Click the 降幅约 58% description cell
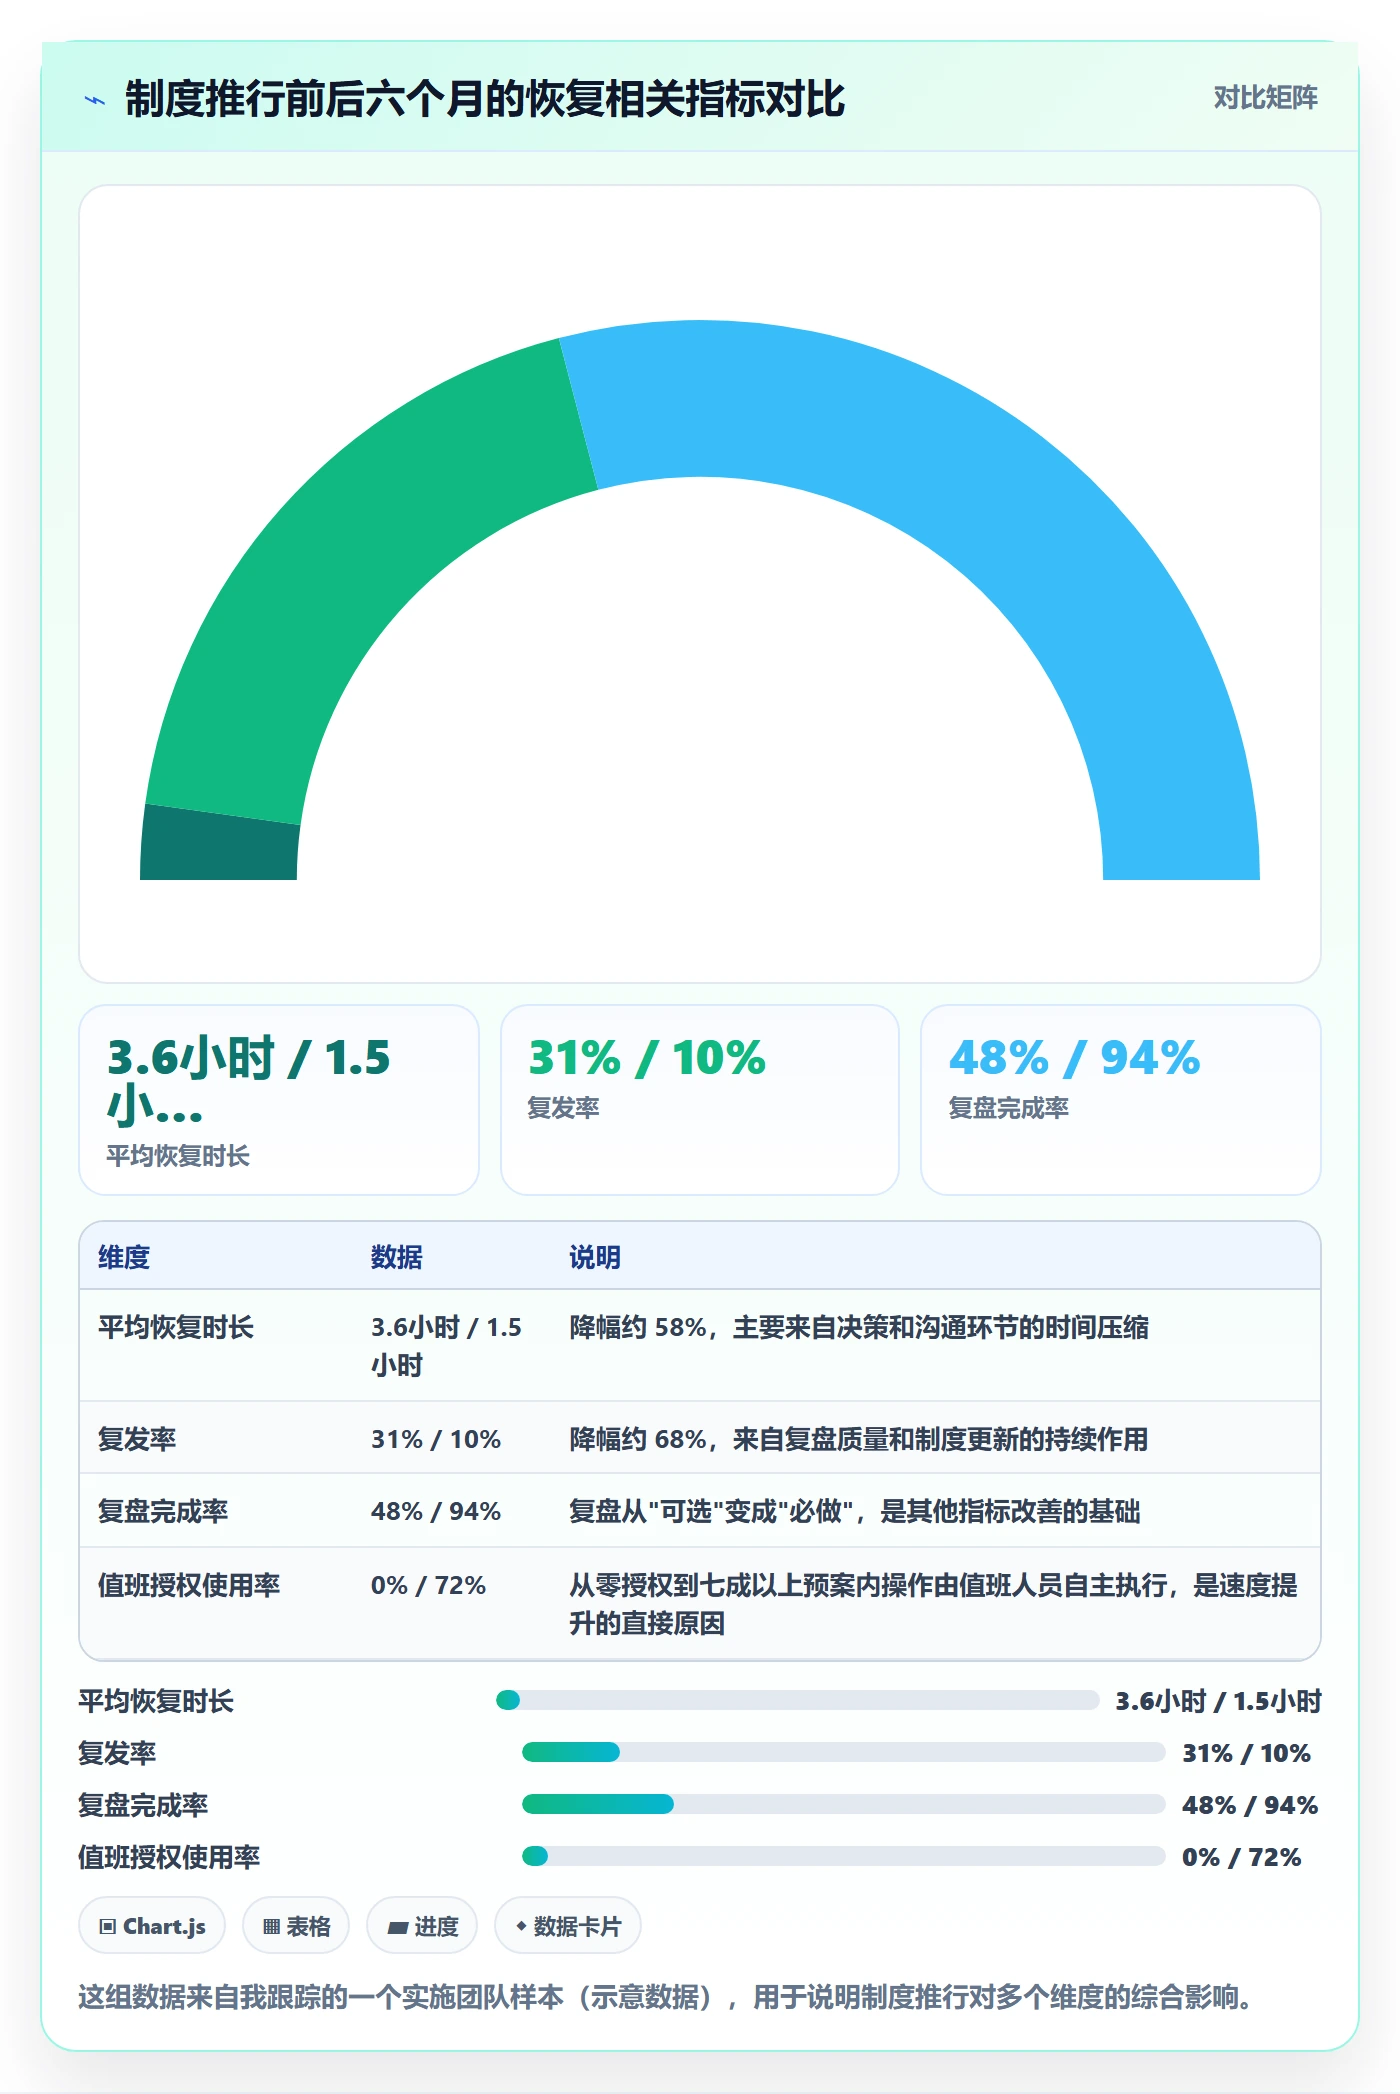The width and height of the screenshot is (1400, 2094). (x=859, y=1327)
